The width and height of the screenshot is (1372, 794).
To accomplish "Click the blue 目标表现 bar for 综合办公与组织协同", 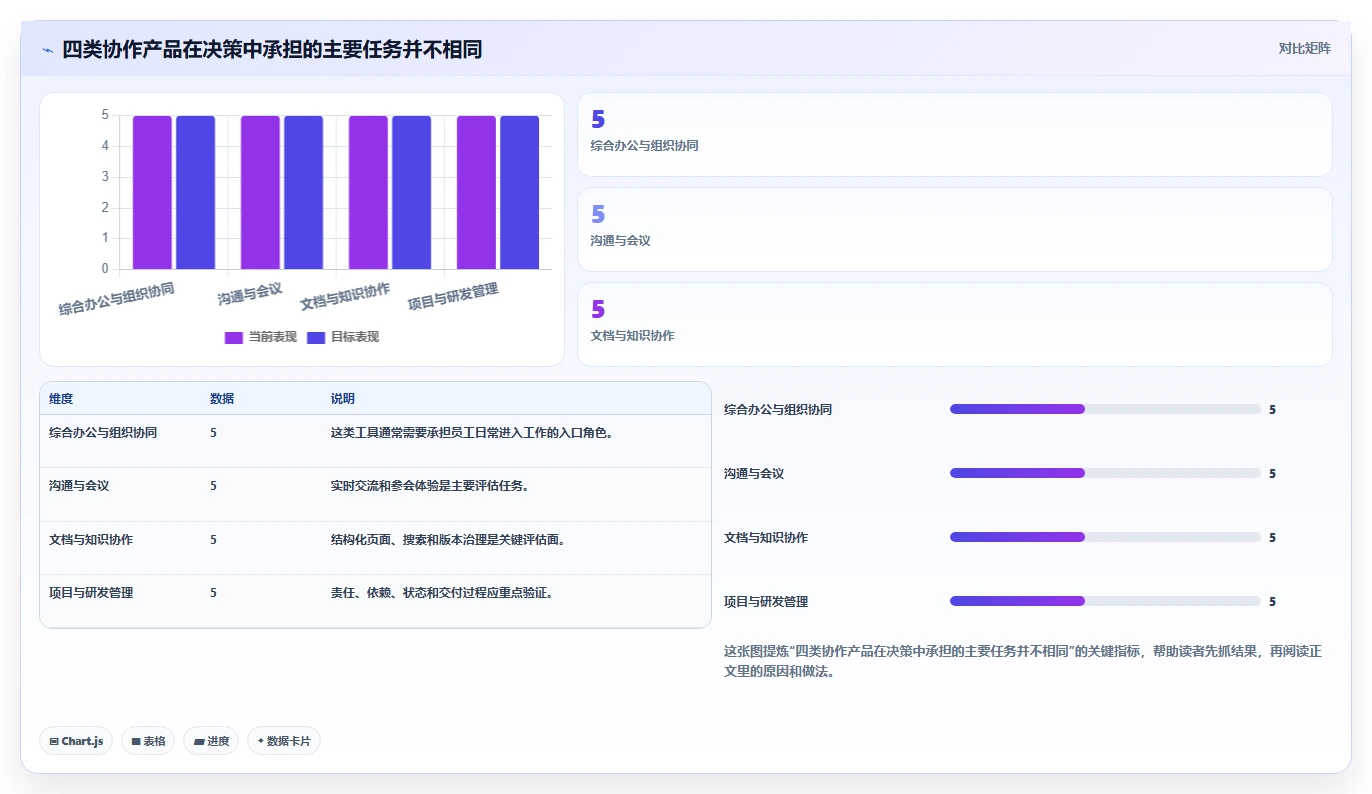I will [x=195, y=192].
